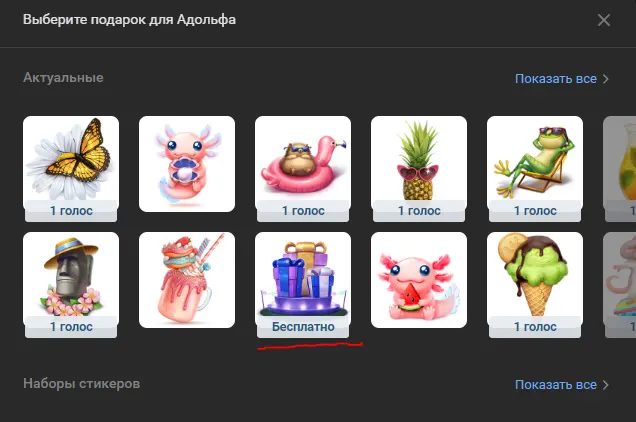Click the Бесплатно price label
Image resolution: width=636 pixels, height=422 pixels.
(x=303, y=327)
